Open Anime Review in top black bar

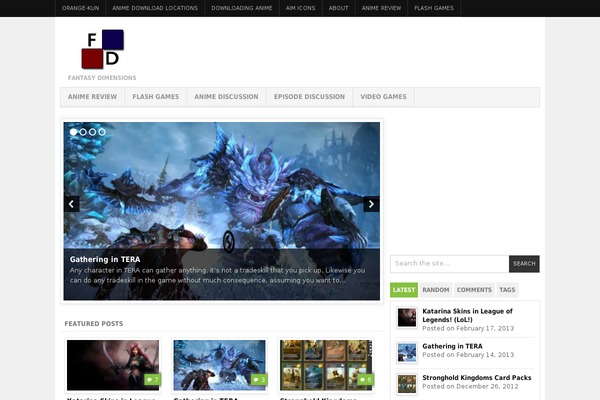pos(382,8)
